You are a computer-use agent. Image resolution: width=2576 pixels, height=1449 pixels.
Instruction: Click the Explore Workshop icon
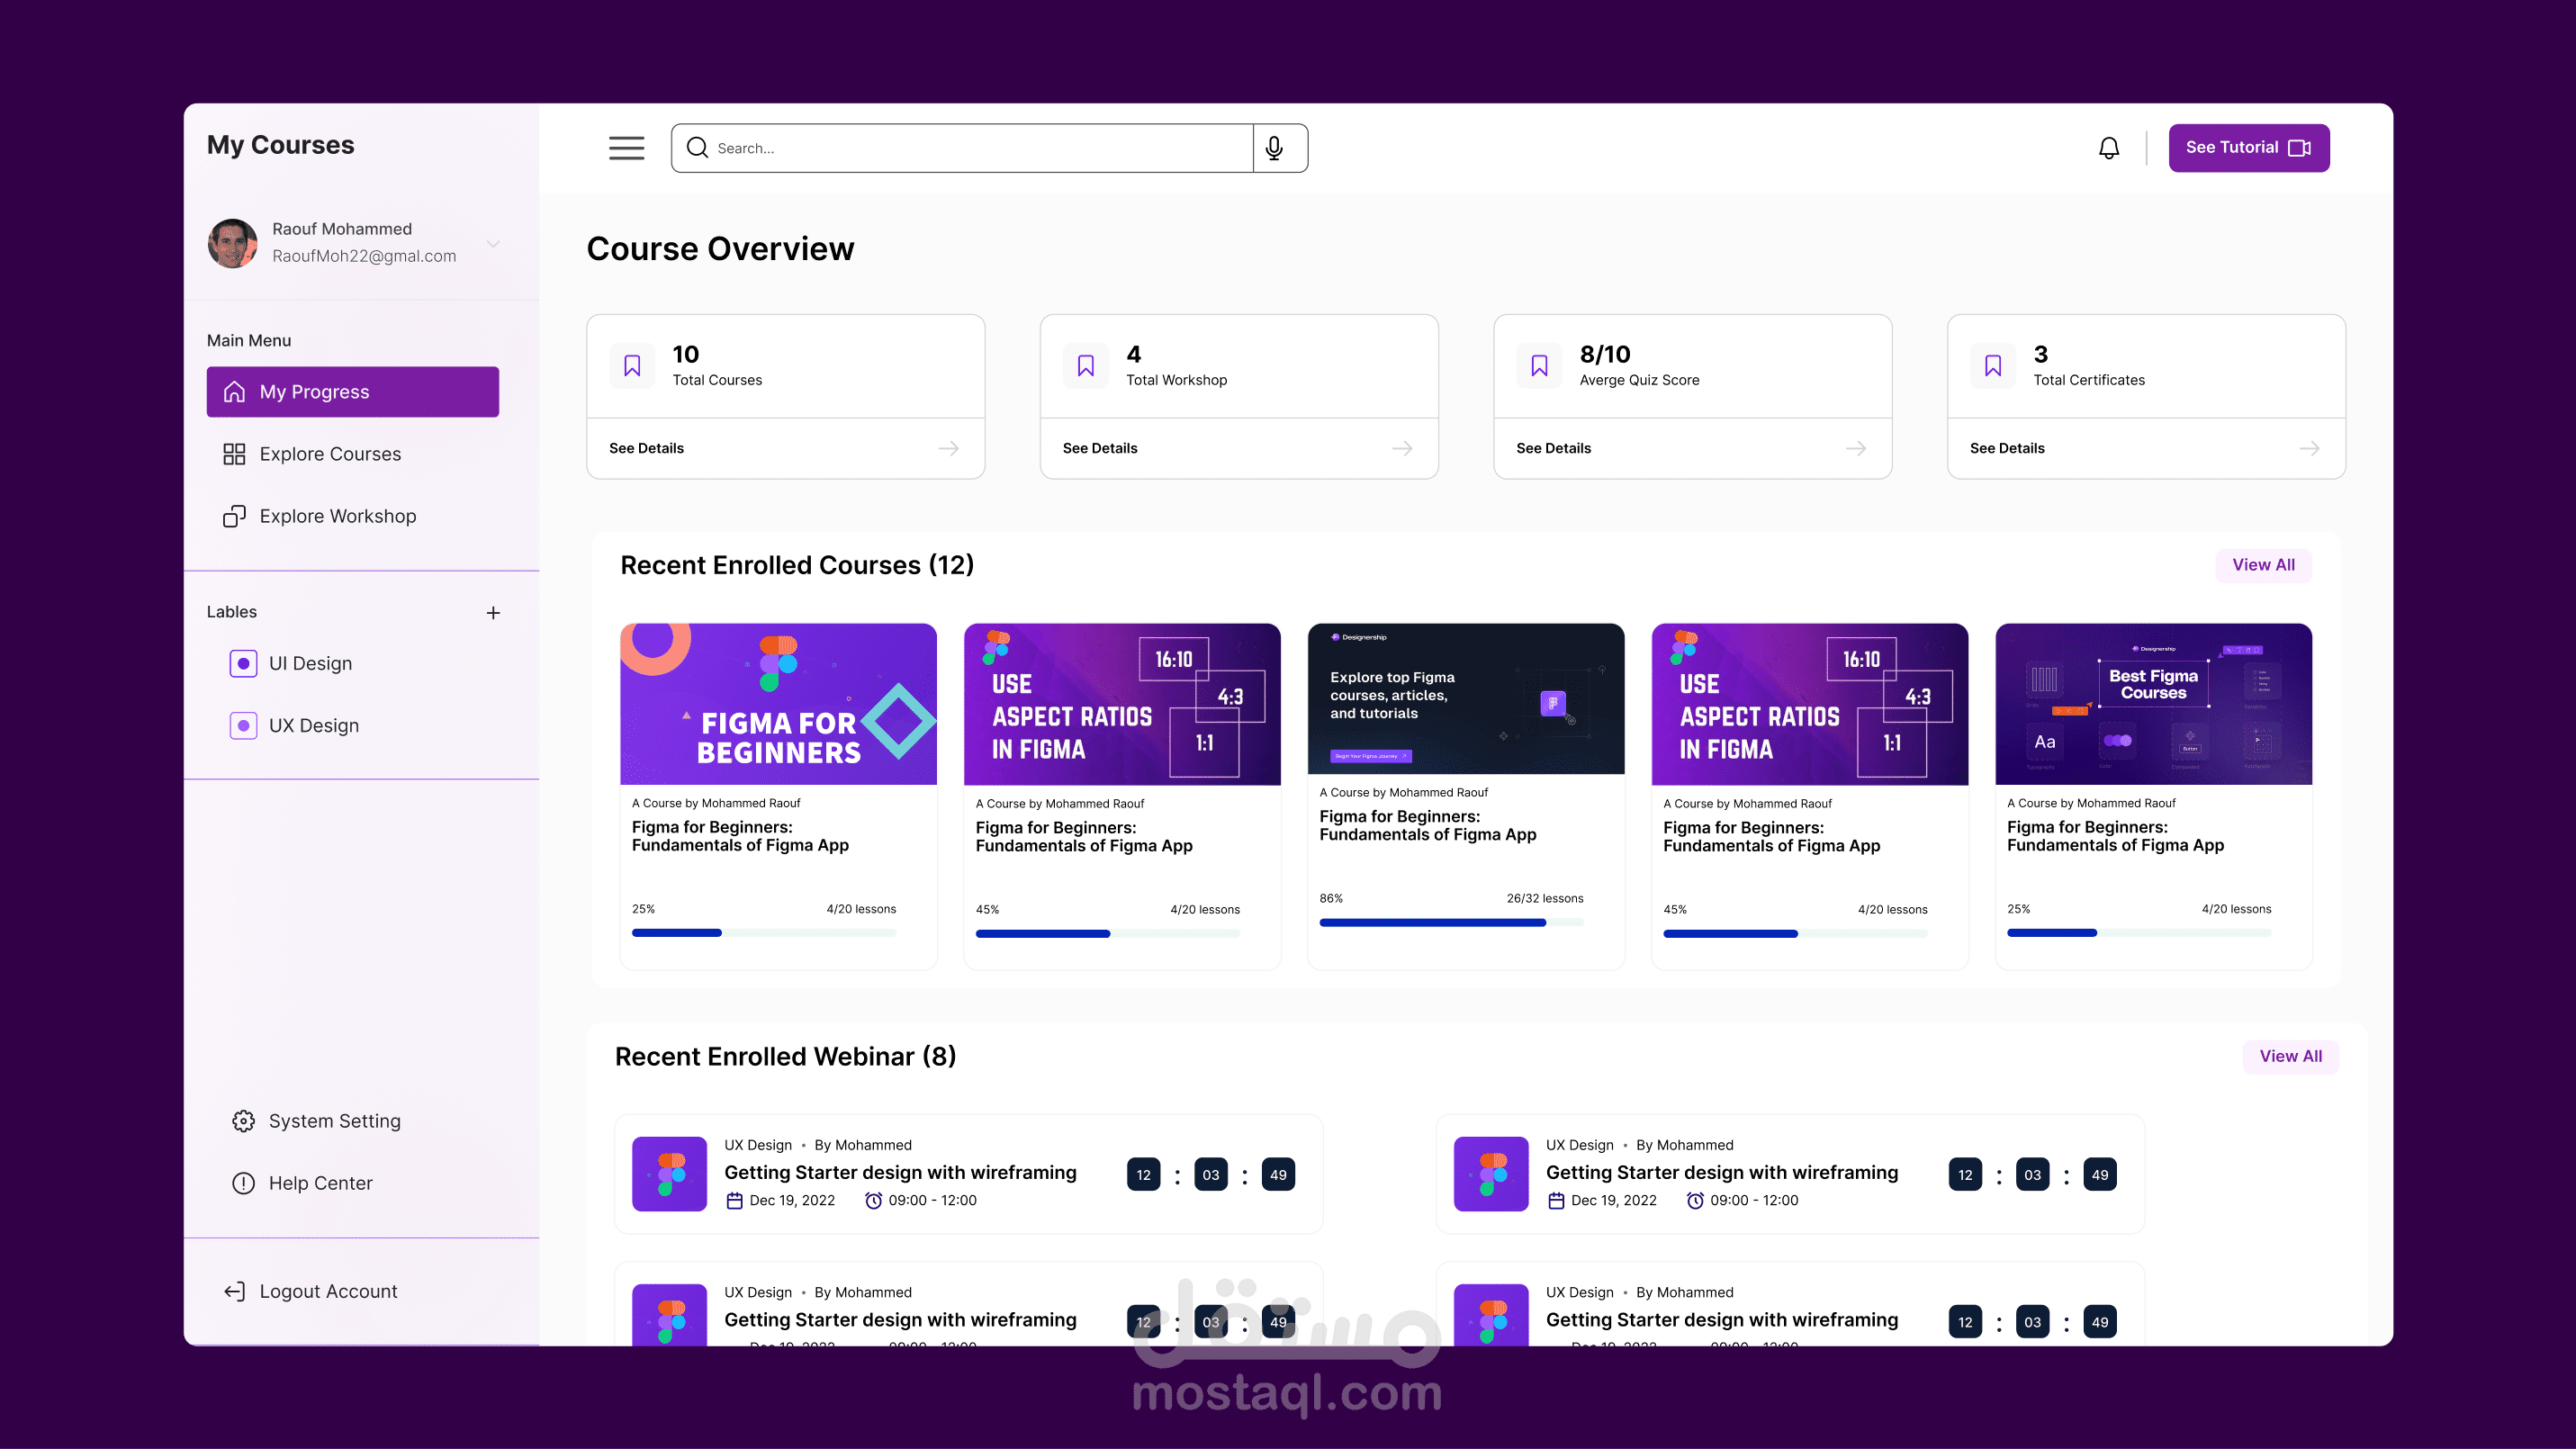tap(234, 516)
